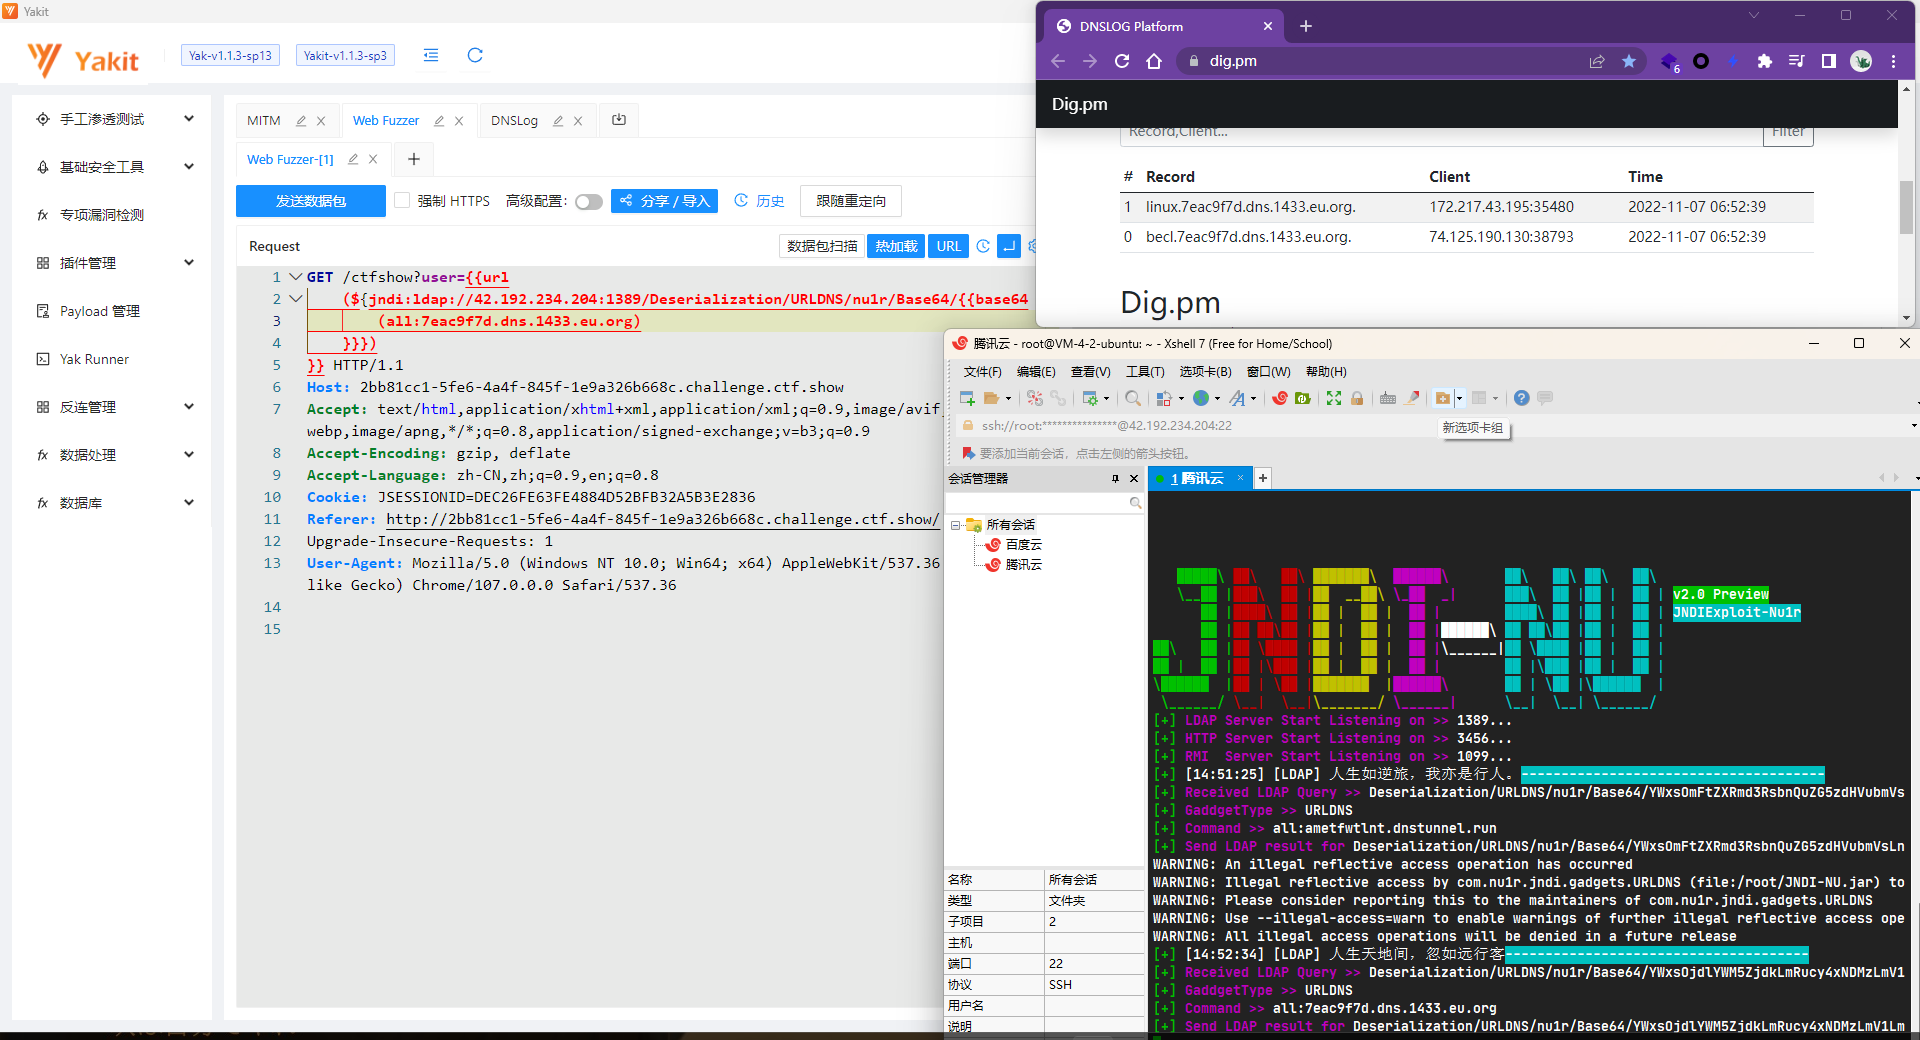Viewport: 1920px width, 1040px height.
Task: Open Payload 管理 in Yakit sidebar
Action: 100,311
